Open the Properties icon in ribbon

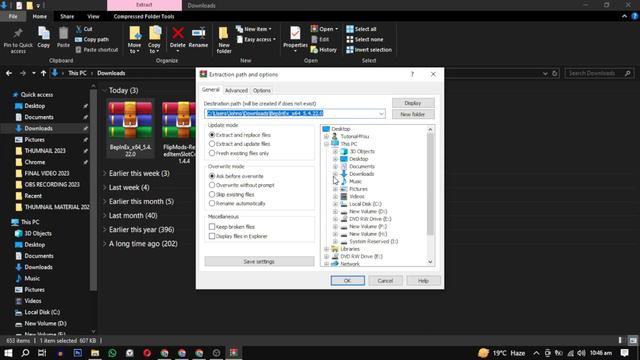click(x=295, y=33)
